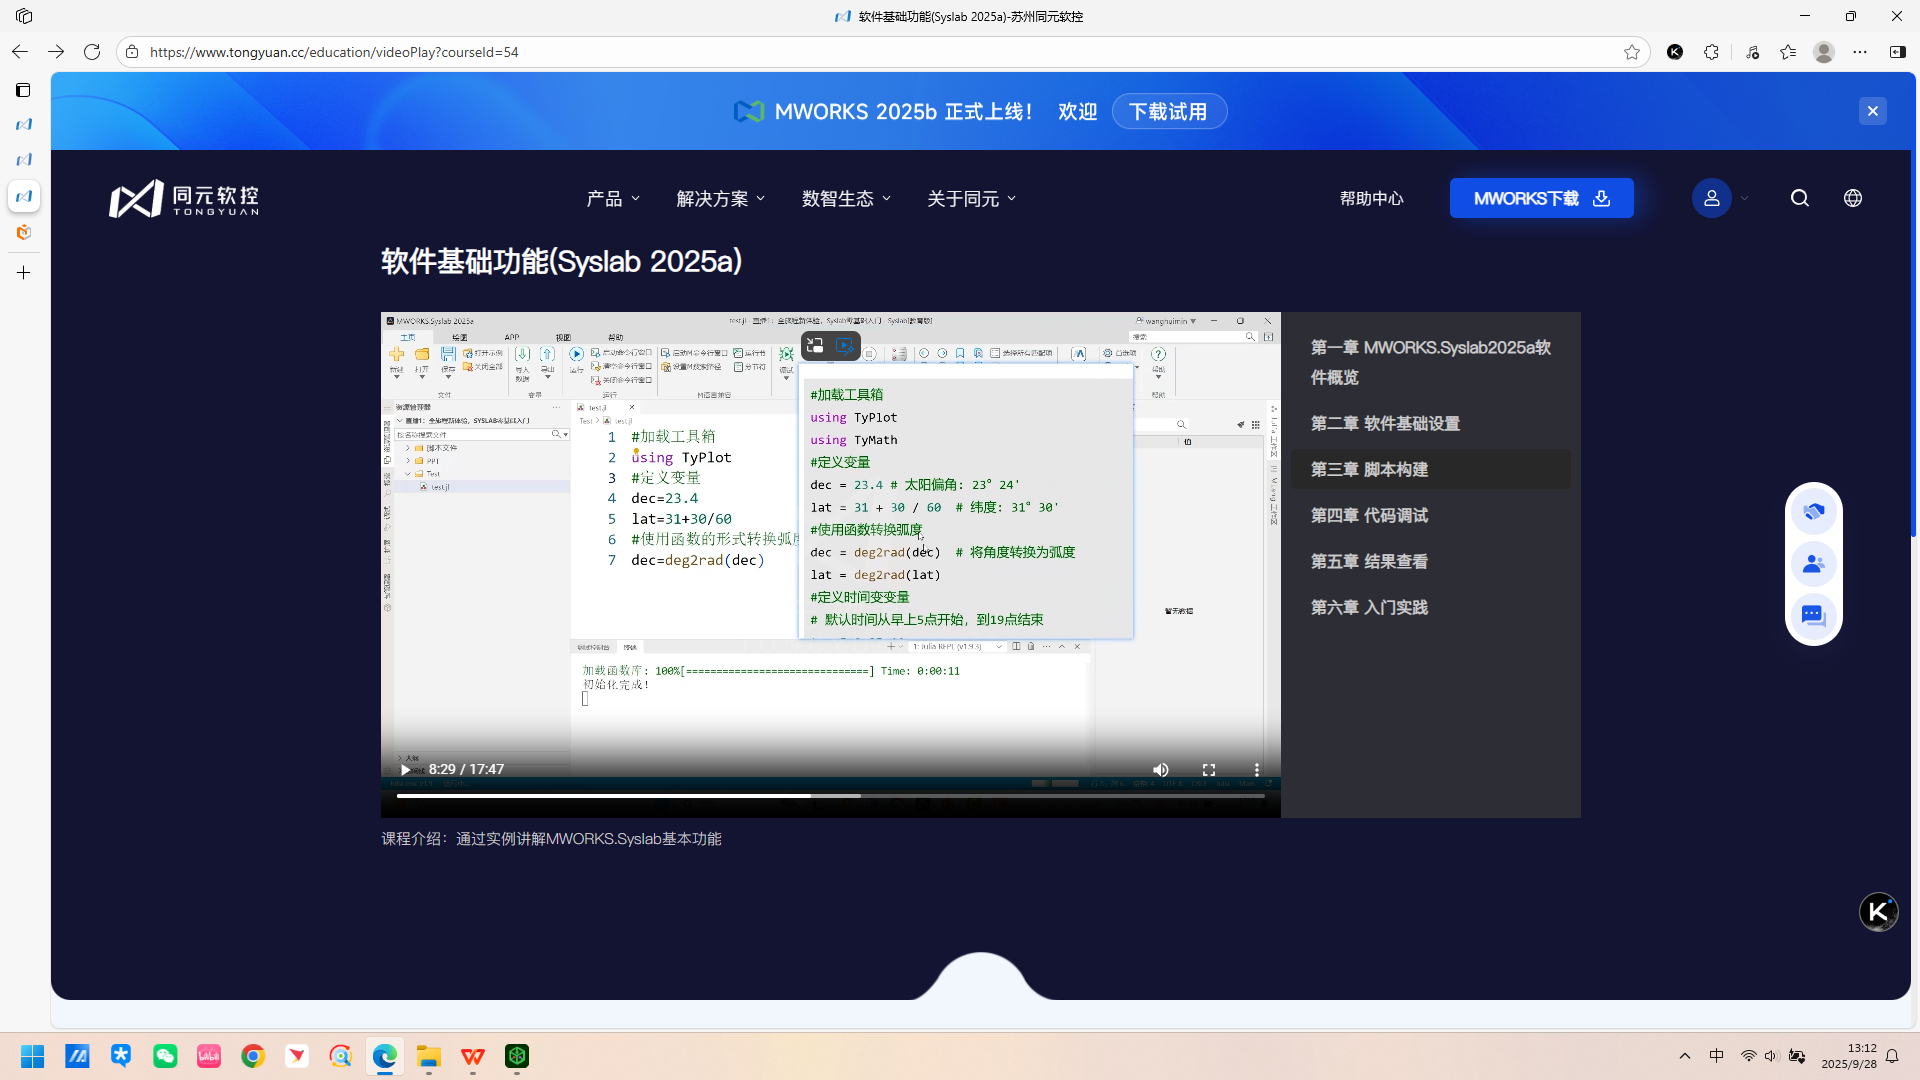Click the browser back arrow
The image size is (1920, 1080).
click(x=20, y=52)
